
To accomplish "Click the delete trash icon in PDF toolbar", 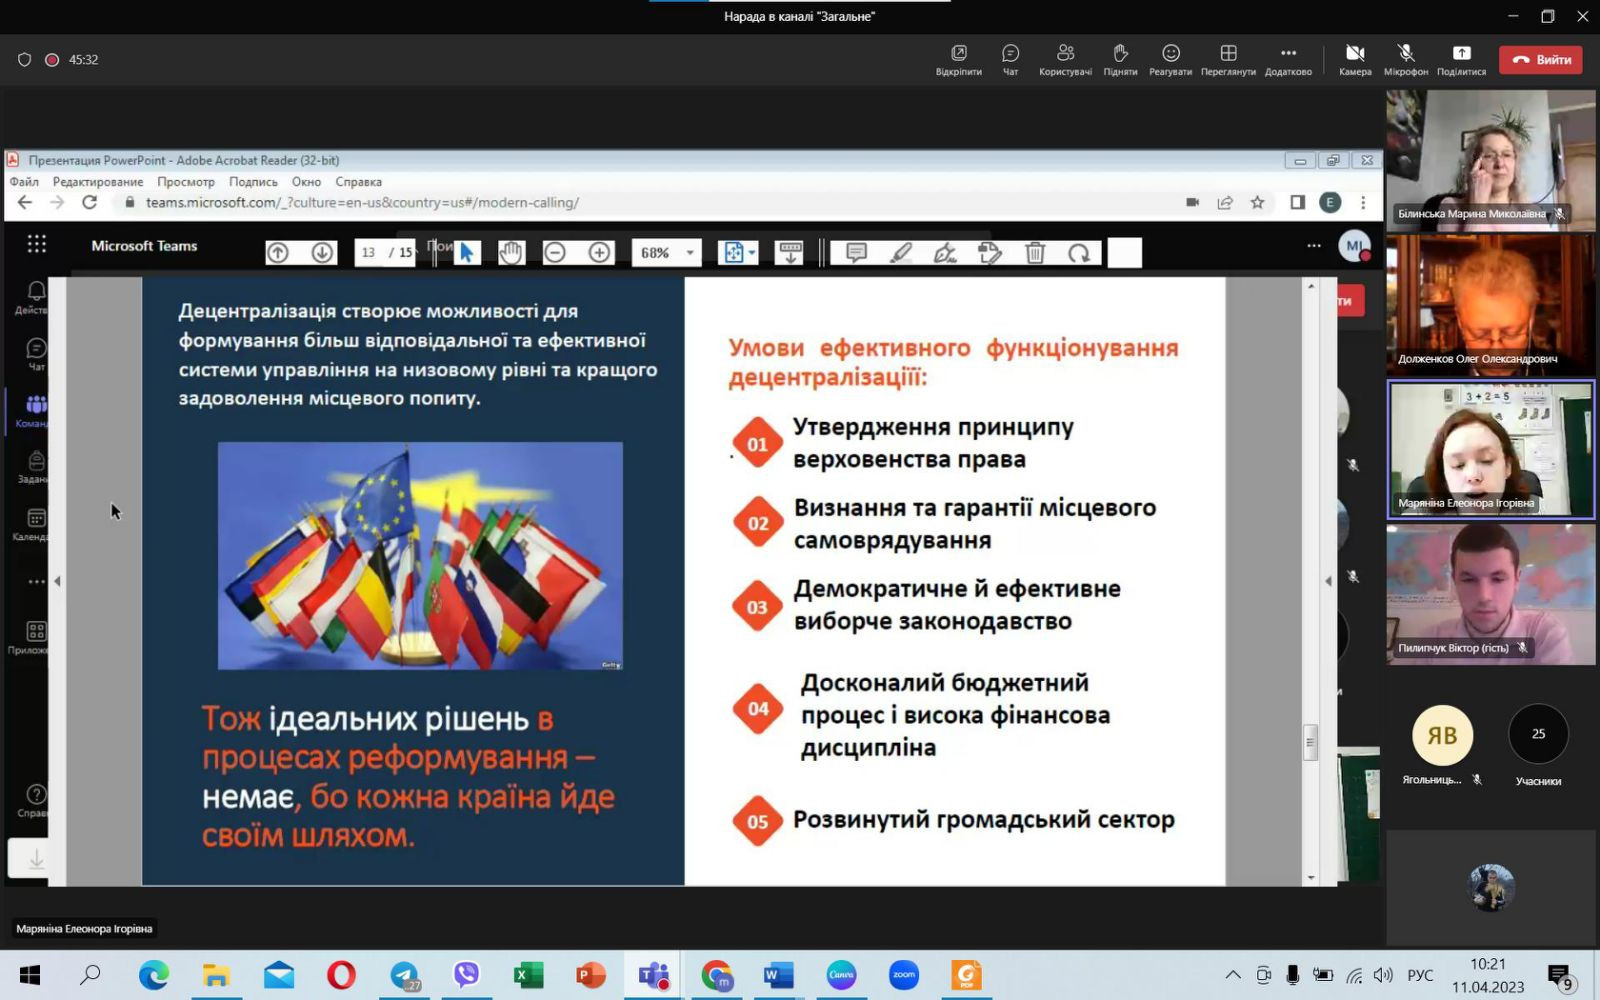I will point(1035,253).
